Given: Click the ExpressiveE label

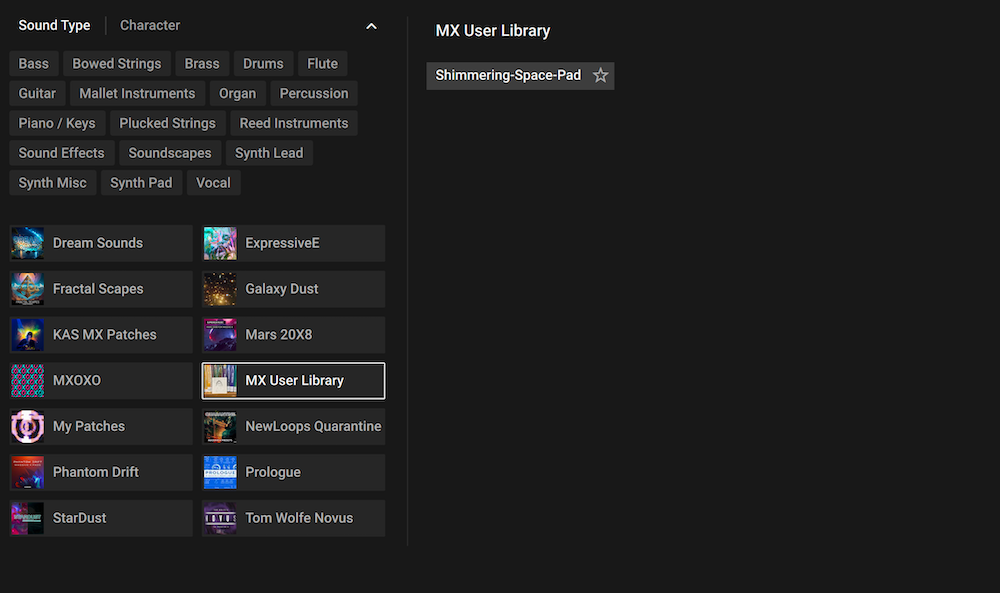Looking at the screenshot, I should point(283,243).
